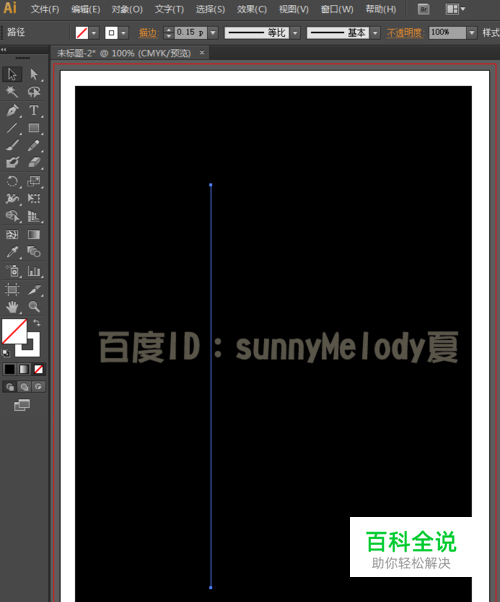Image resolution: width=500 pixels, height=602 pixels.
Task: Reset to default fill and stroke
Action: [6, 353]
